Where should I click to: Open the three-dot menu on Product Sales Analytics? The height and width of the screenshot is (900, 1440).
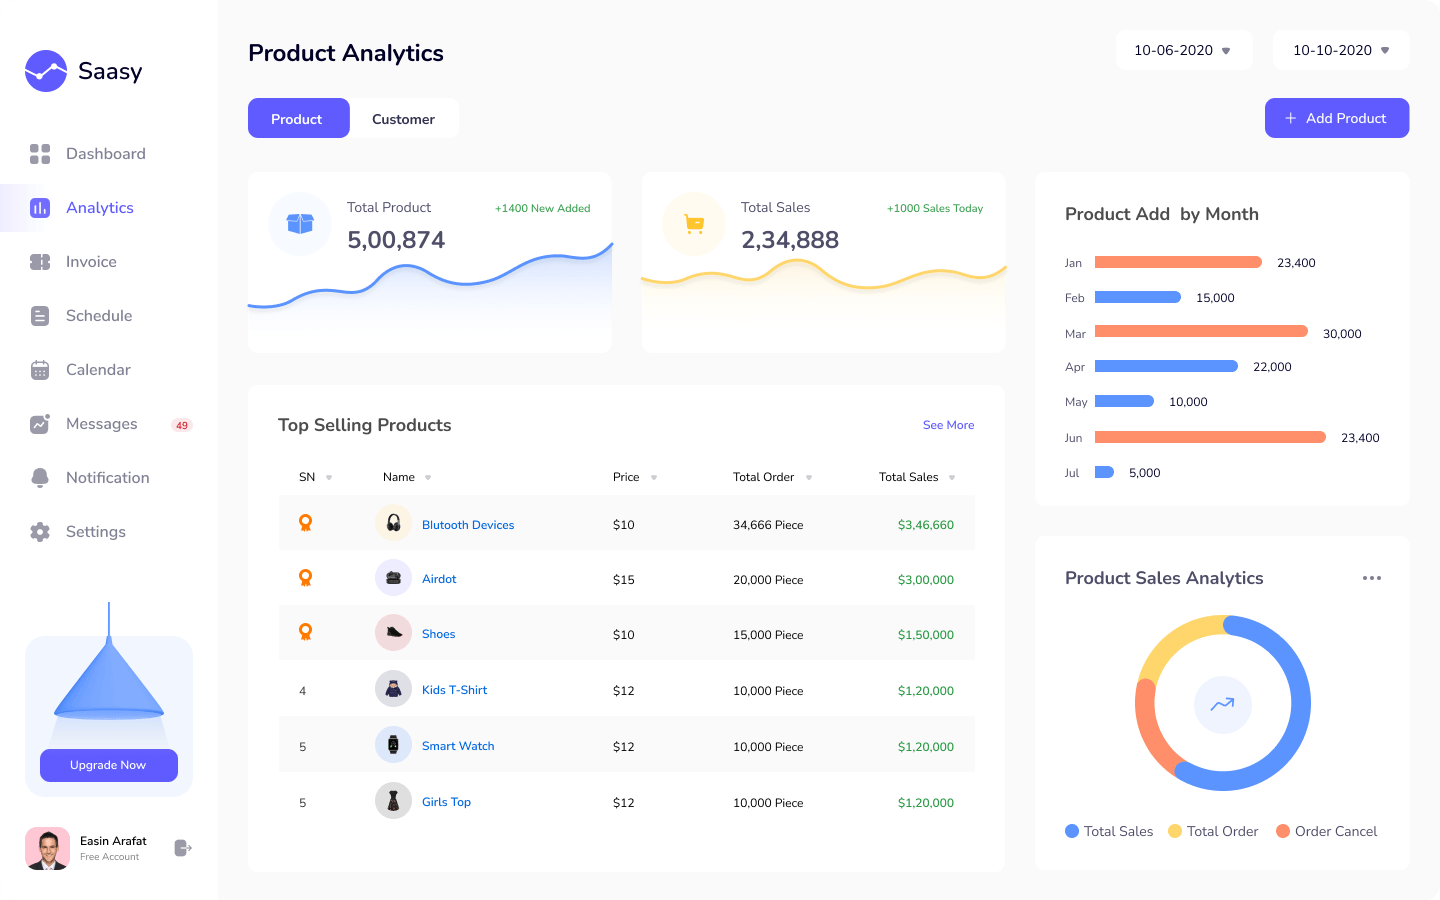[x=1372, y=578]
